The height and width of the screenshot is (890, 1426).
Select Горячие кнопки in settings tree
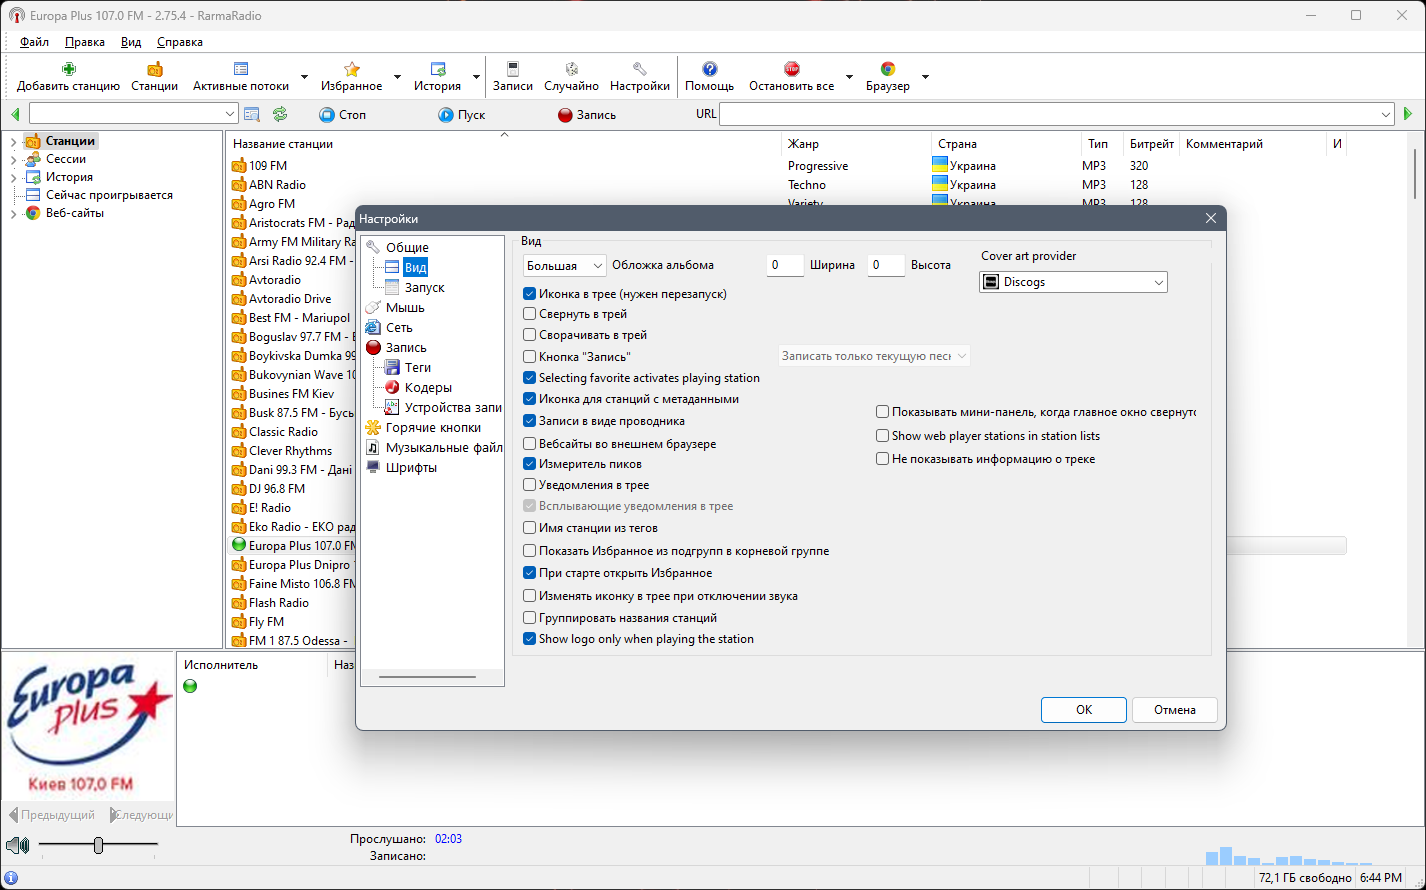[433, 427]
